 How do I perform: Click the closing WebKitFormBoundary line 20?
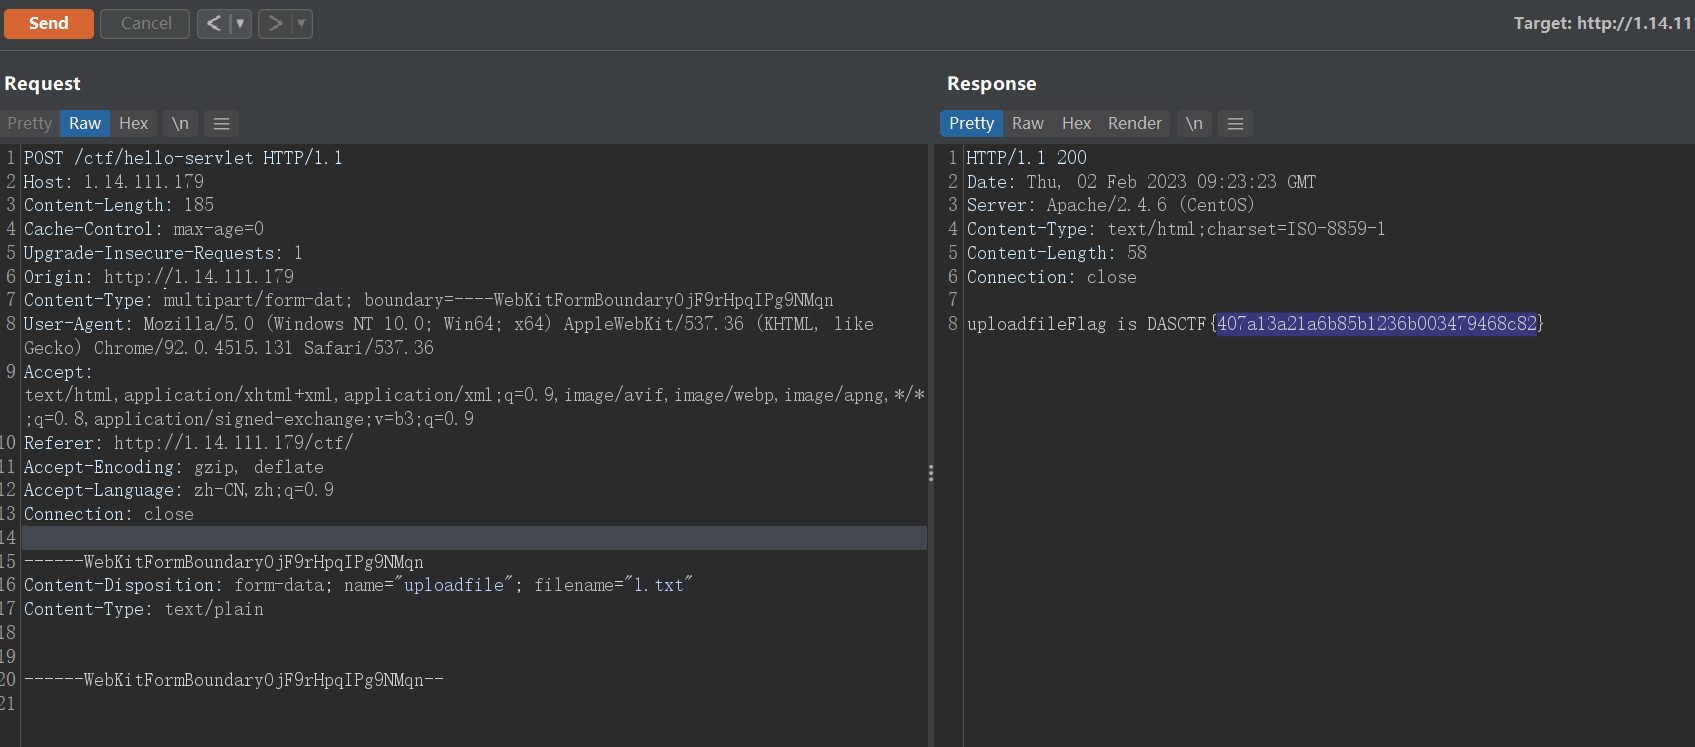point(234,680)
